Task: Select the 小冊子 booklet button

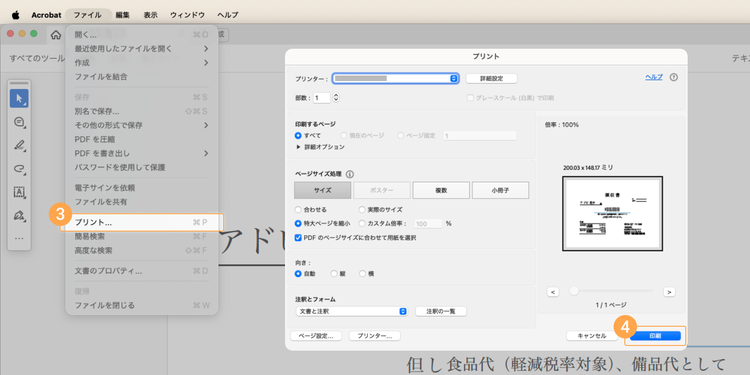Action: click(500, 190)
